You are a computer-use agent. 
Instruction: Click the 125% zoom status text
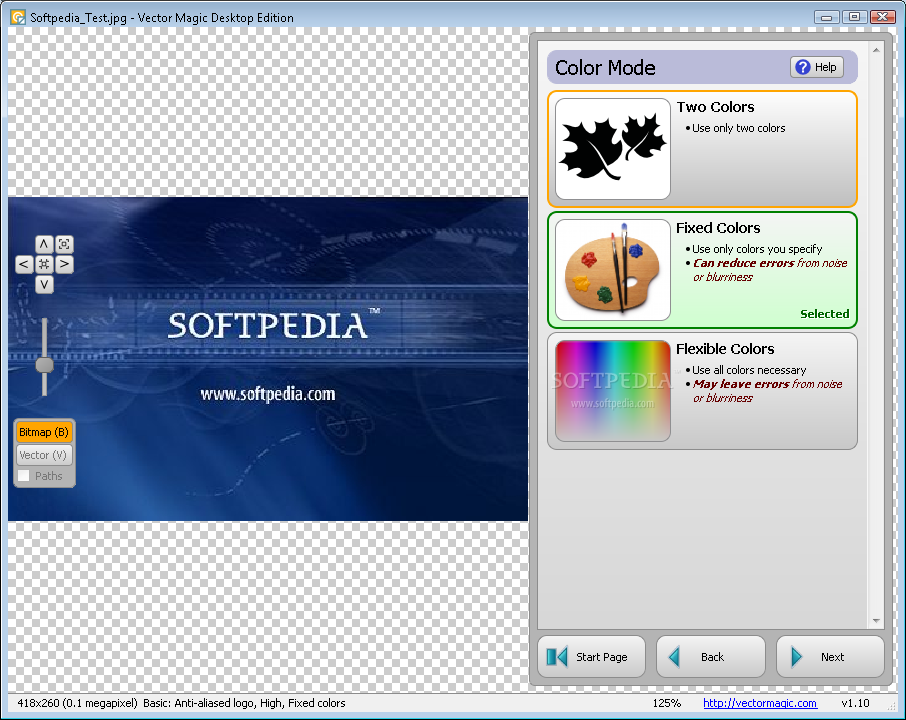[667, 703]
